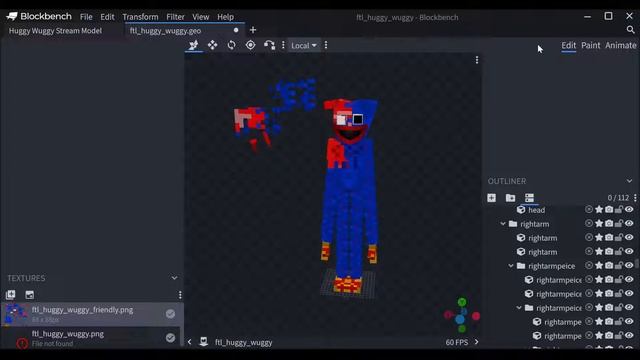Open the viewport options menu

click(477, 60)
